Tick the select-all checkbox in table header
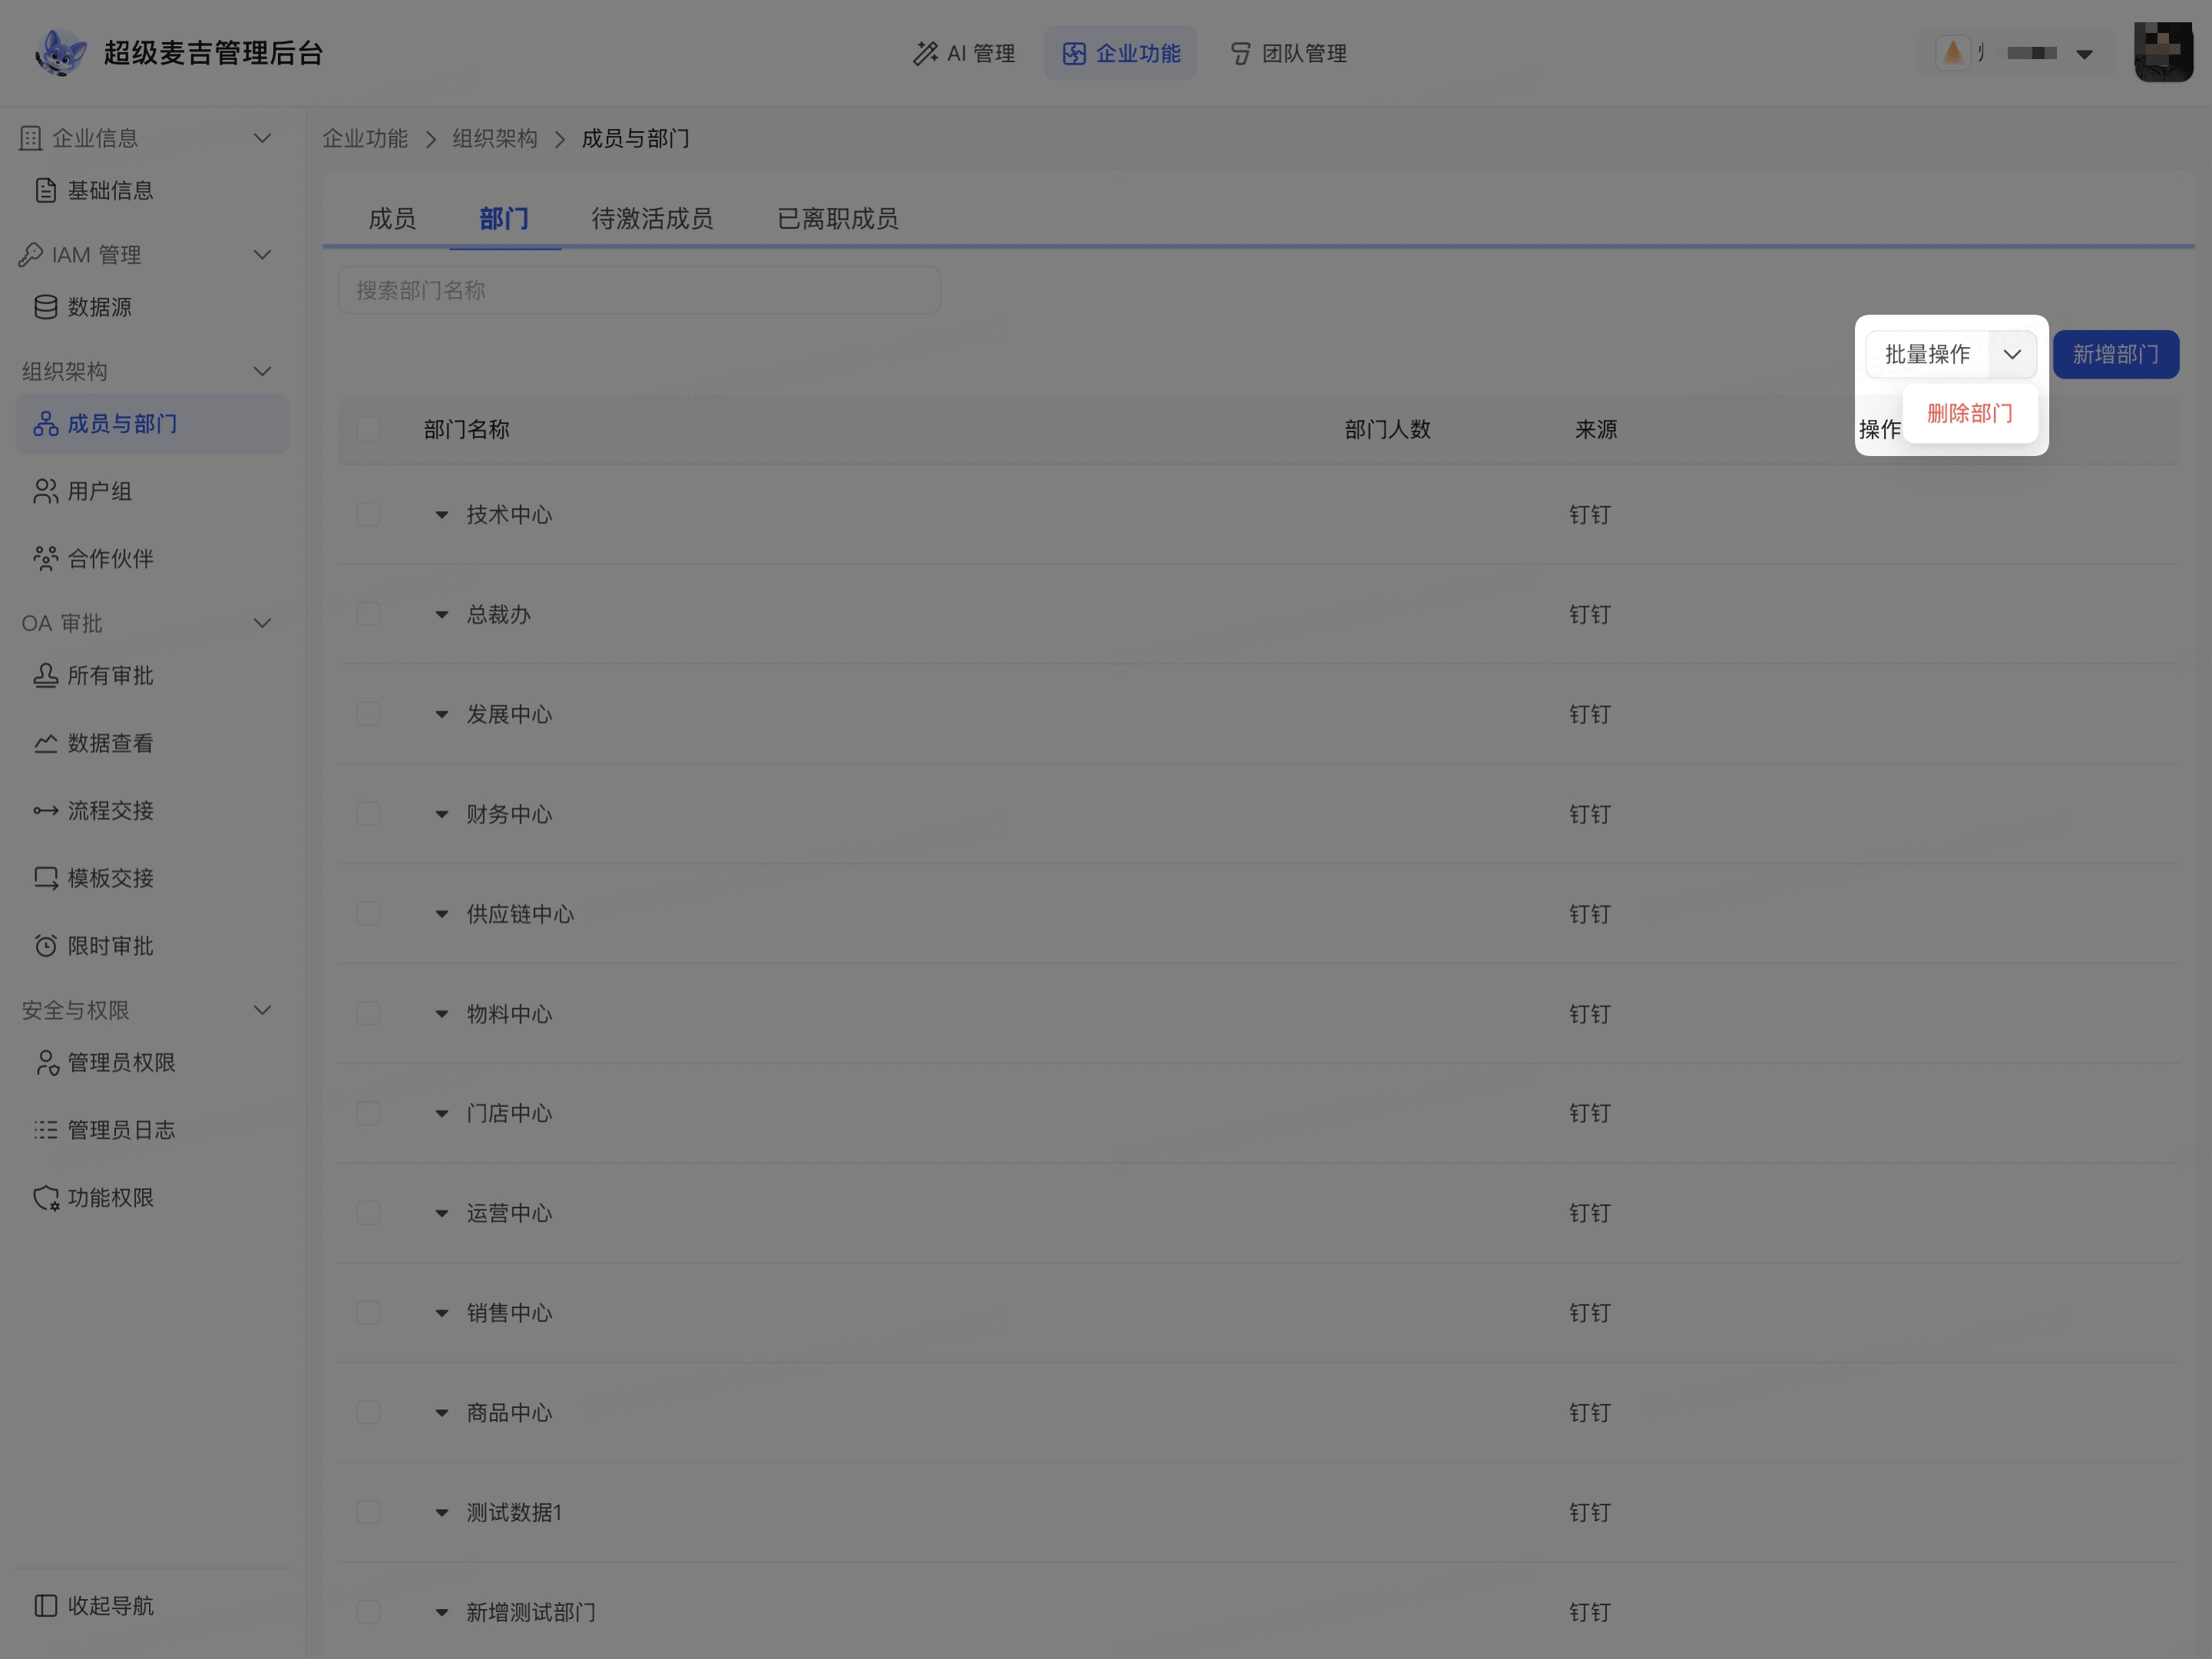This screenshot has width=2212, height=1659. click(x=368, y=429)
